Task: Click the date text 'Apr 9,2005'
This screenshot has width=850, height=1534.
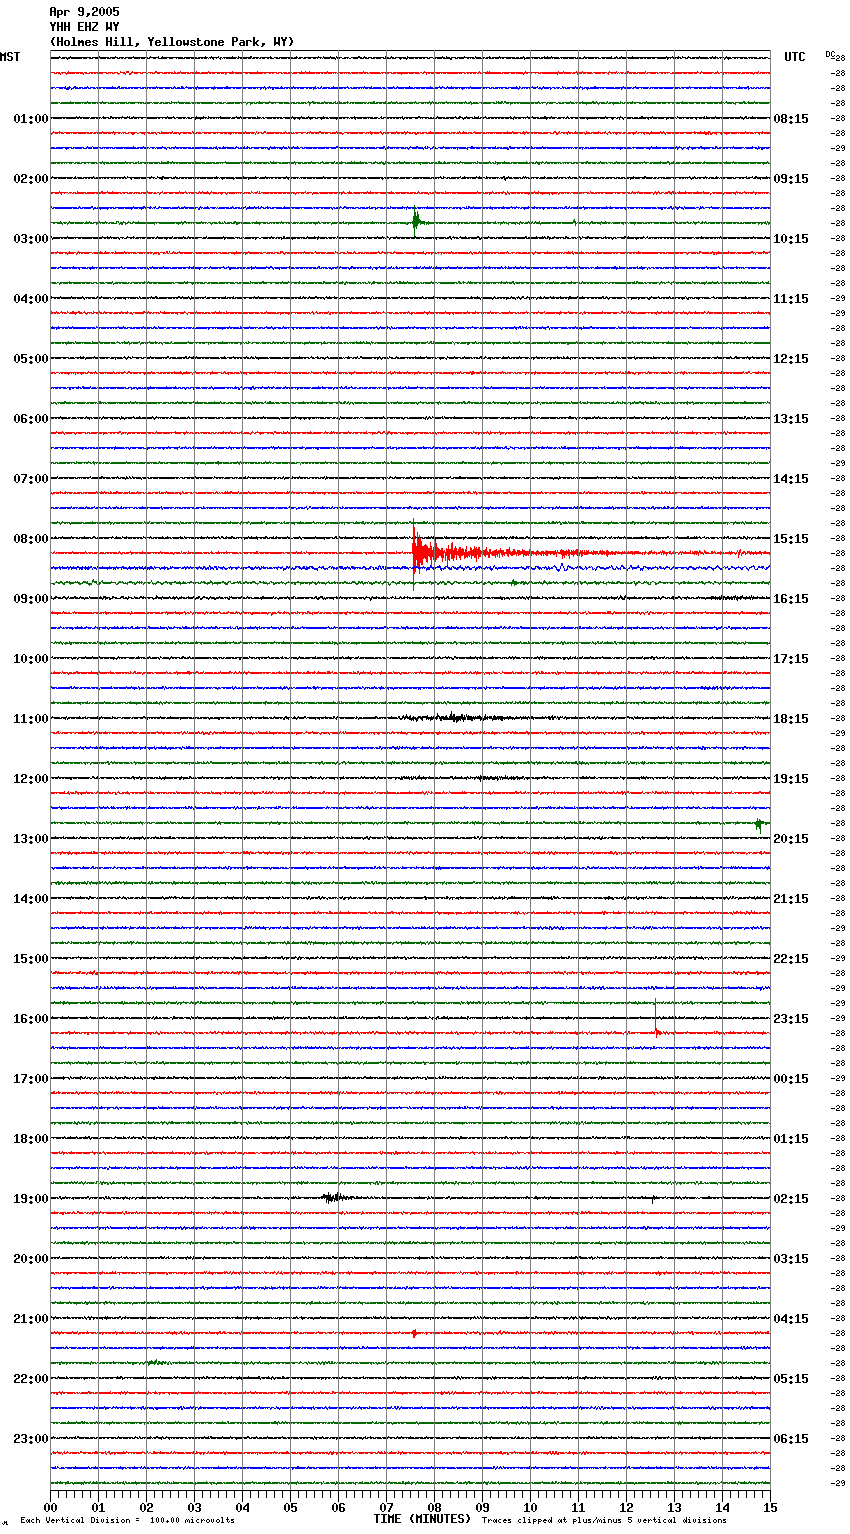Action: point(84,12)
